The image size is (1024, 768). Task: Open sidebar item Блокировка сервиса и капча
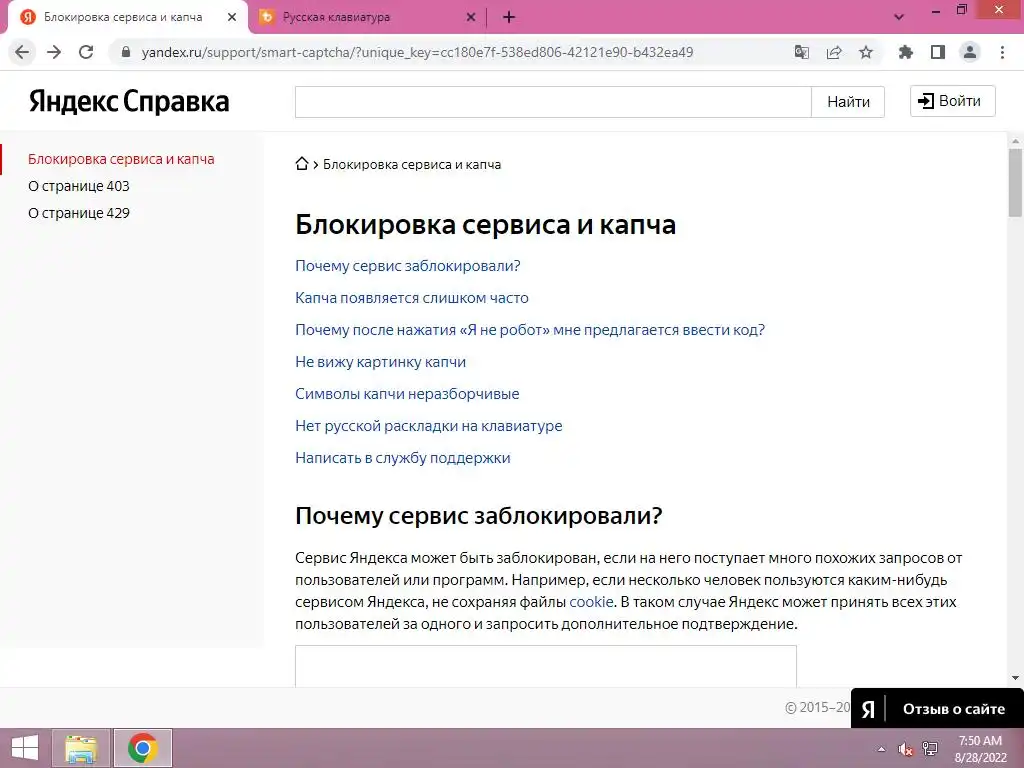pyautogui.click(x=121, y=159)
